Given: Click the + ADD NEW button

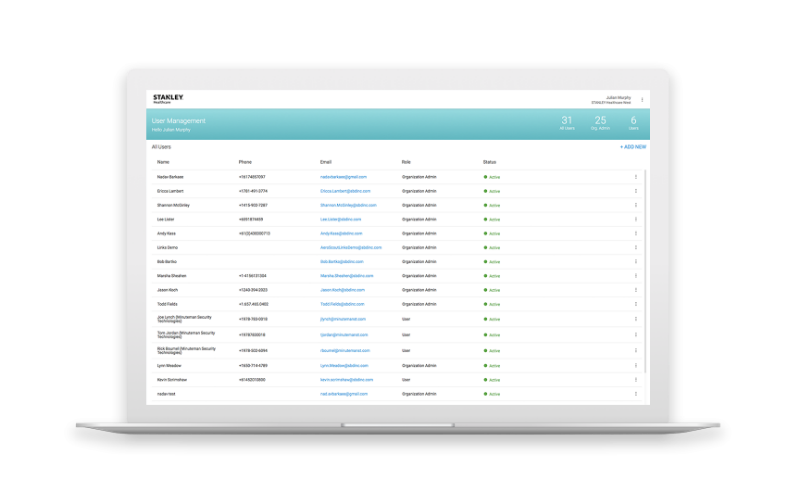Looking at the screenshot, I should click(x=633, y=147).
